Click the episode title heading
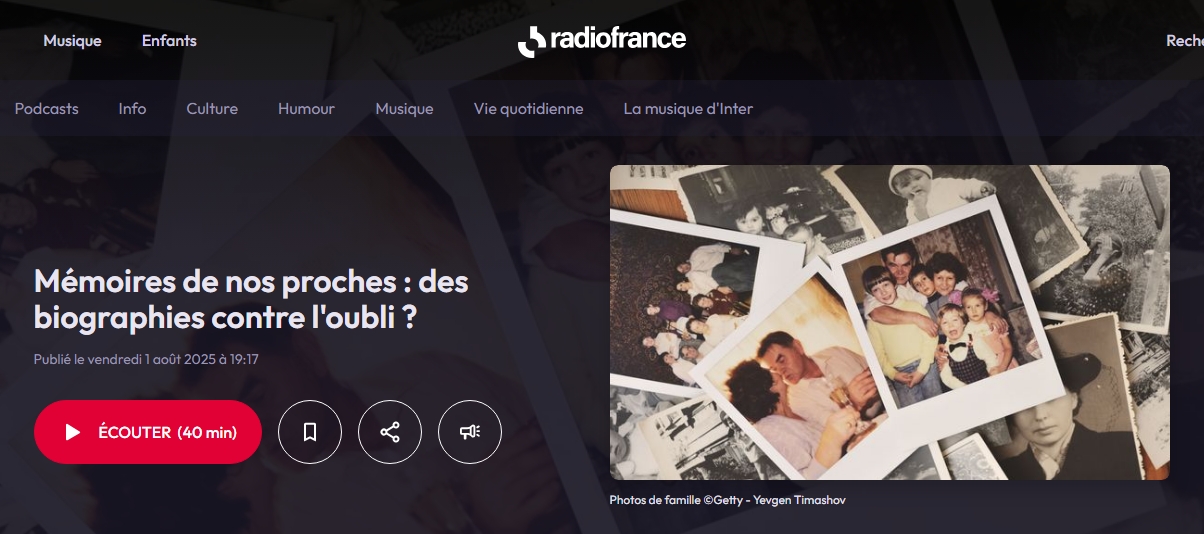The width and height of the screenshot is (1204, 534). pos(251,299)
